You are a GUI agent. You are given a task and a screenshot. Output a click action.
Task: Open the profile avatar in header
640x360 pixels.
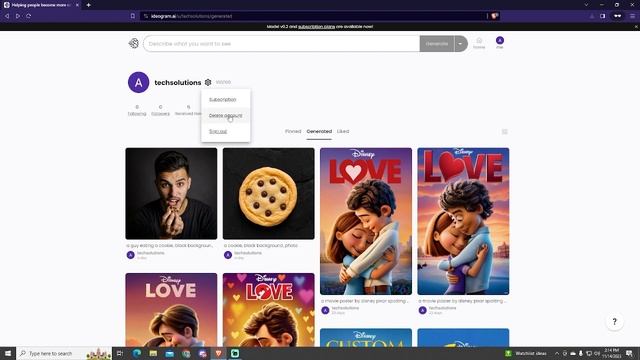[x=500, y=40]
